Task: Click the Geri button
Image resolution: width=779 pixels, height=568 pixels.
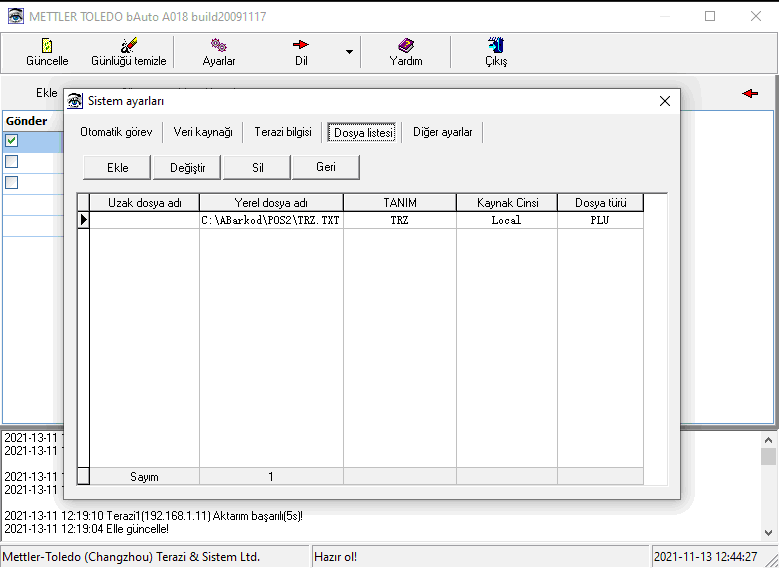Action: point(326,167)
